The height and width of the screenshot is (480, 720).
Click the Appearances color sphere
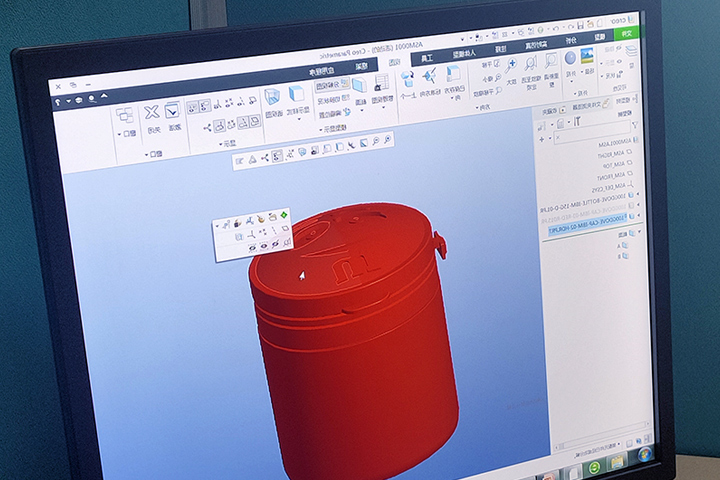571,58
